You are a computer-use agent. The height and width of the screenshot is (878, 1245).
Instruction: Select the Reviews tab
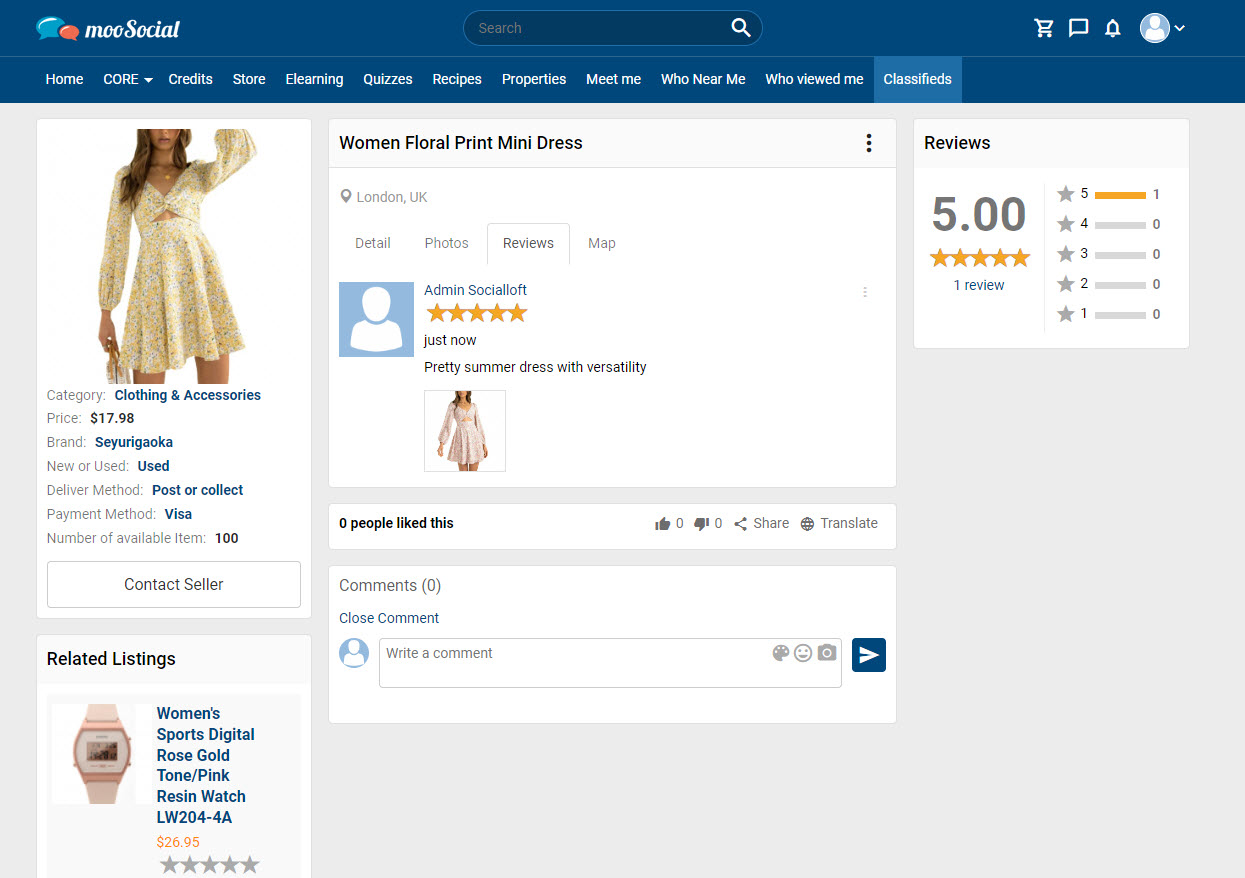[x=528, y=243]
